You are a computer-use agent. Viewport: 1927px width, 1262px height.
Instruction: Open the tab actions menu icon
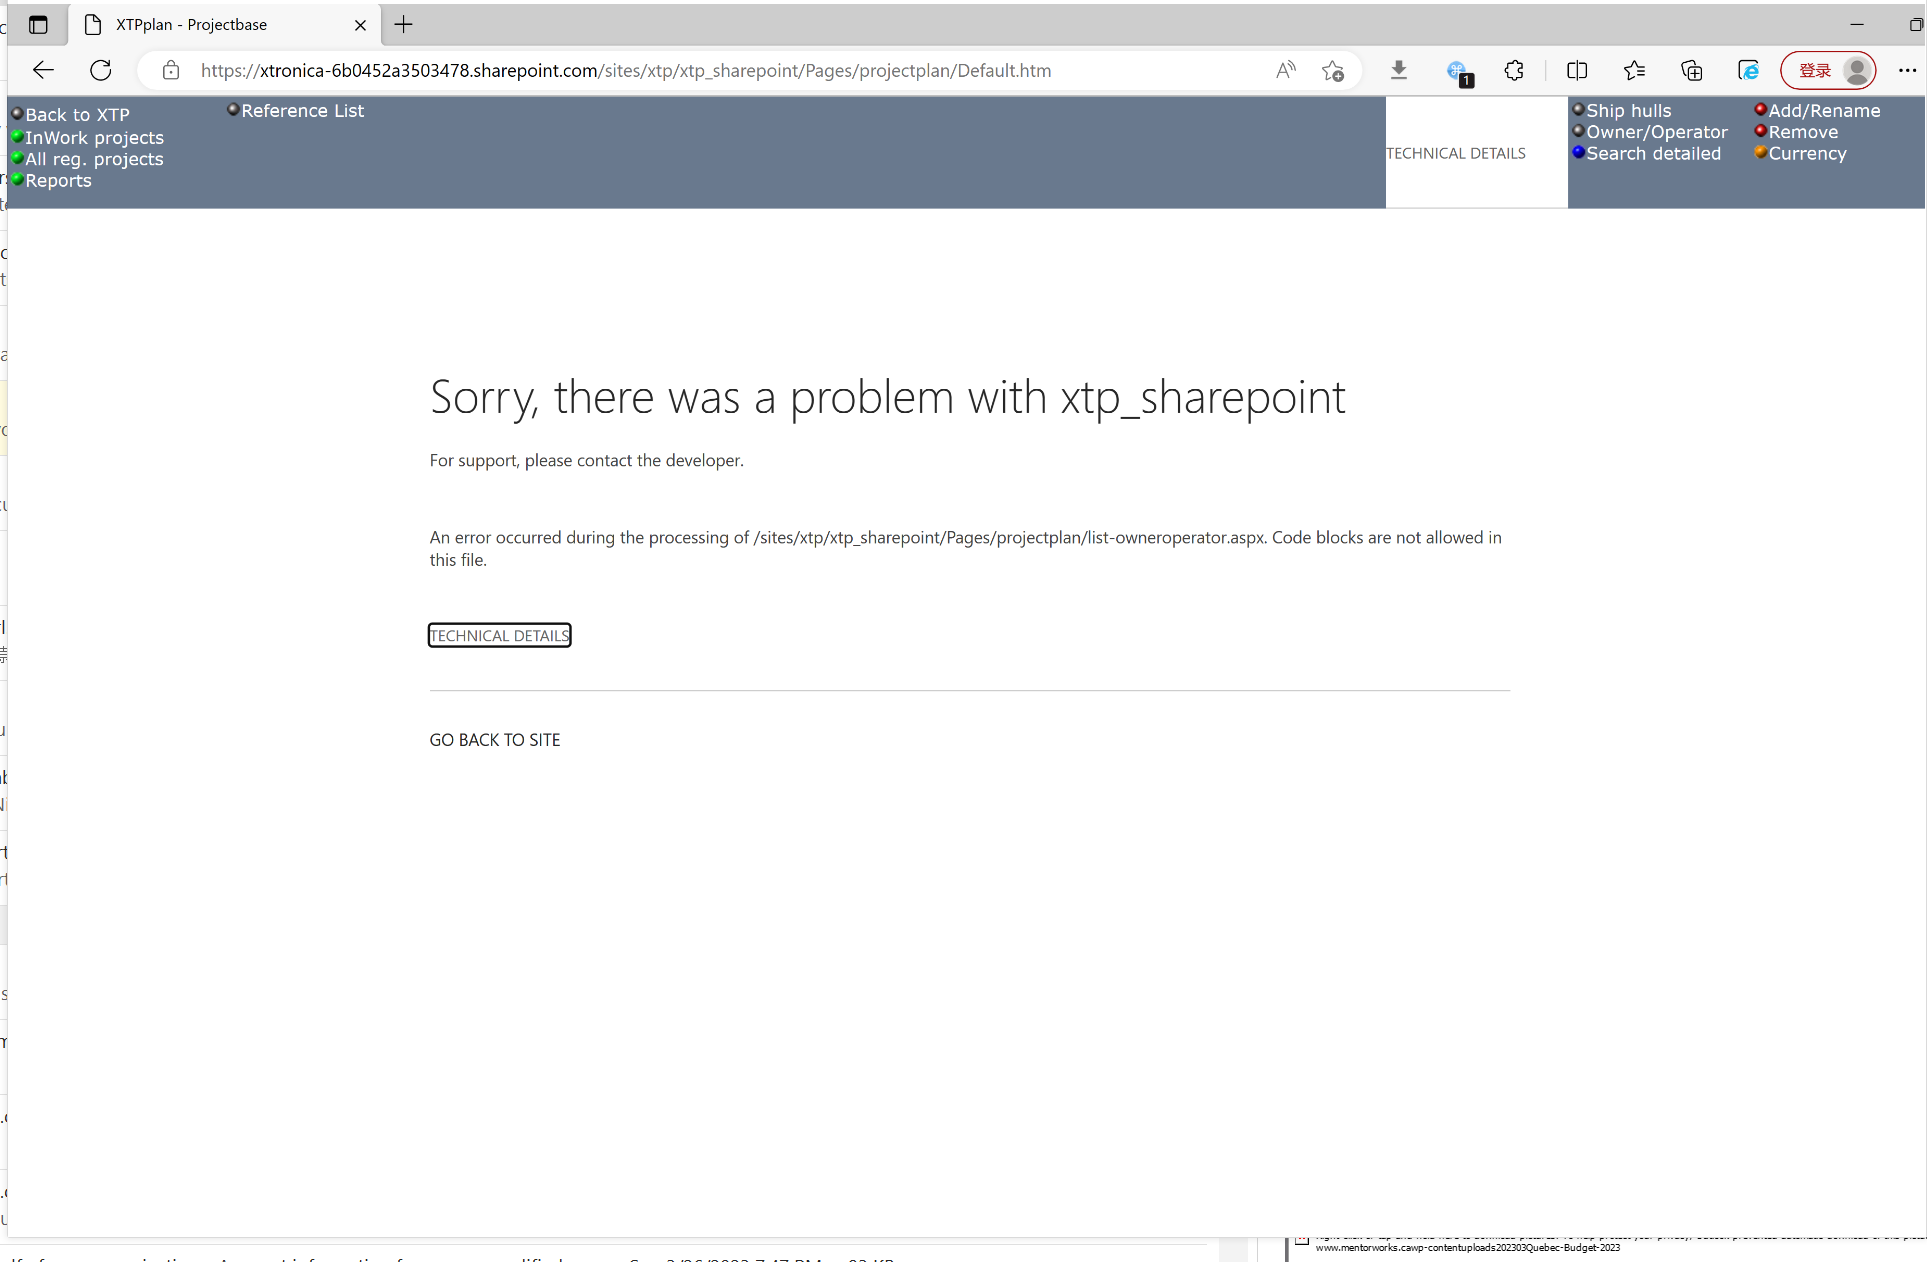[x=38, y=25]
